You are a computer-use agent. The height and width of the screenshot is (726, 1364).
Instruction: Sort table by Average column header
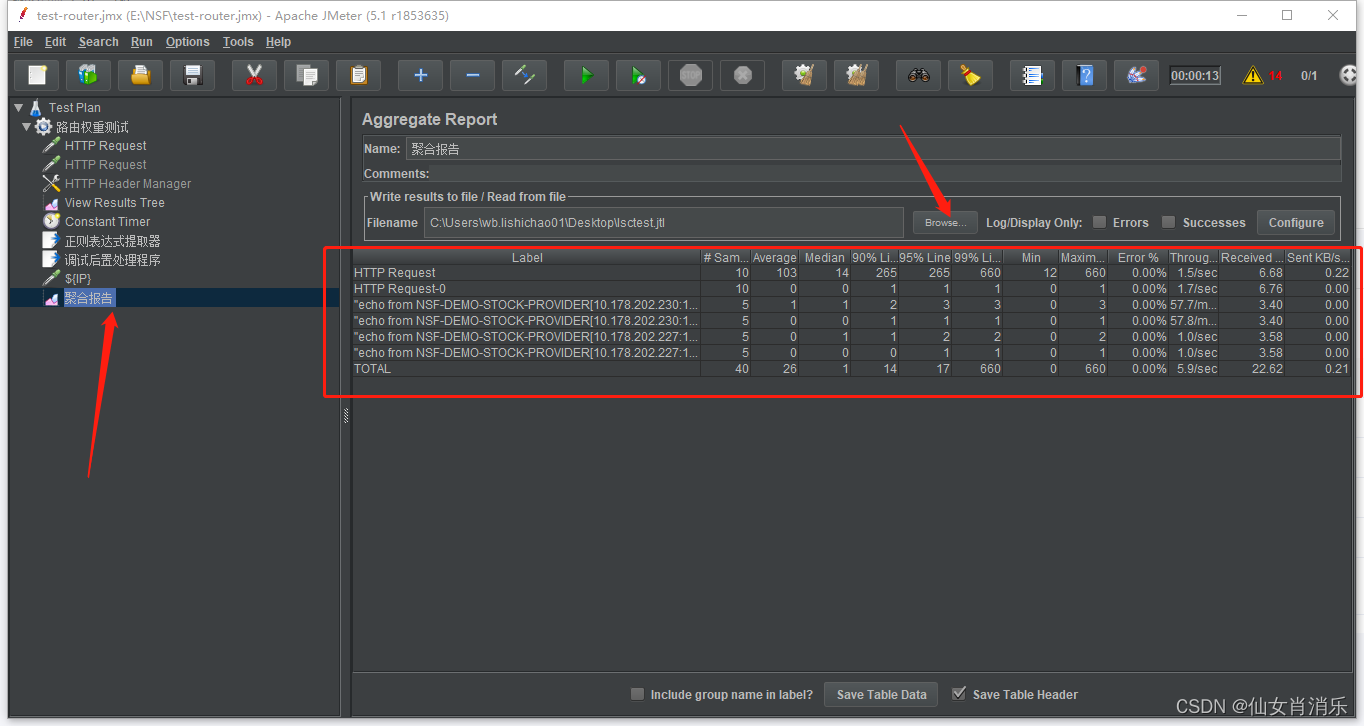coord(775,257)
